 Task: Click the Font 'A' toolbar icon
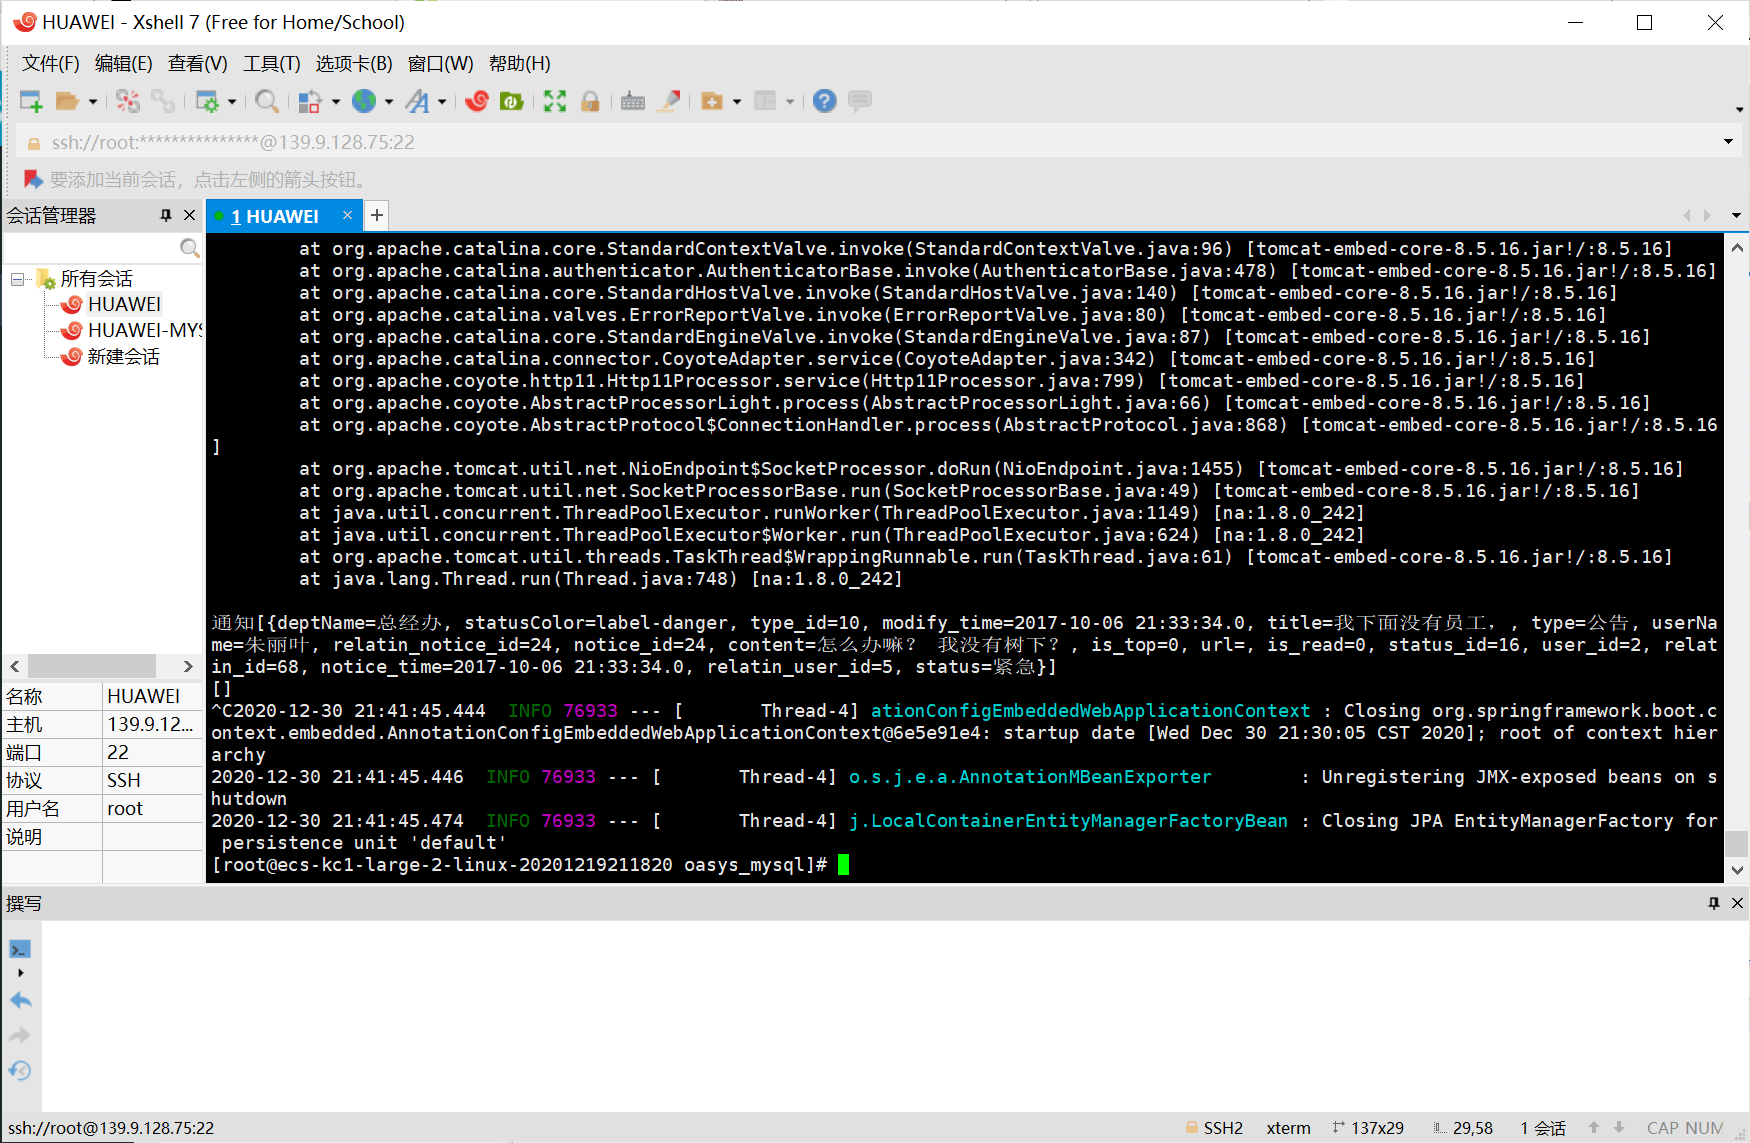pos(418,101)
